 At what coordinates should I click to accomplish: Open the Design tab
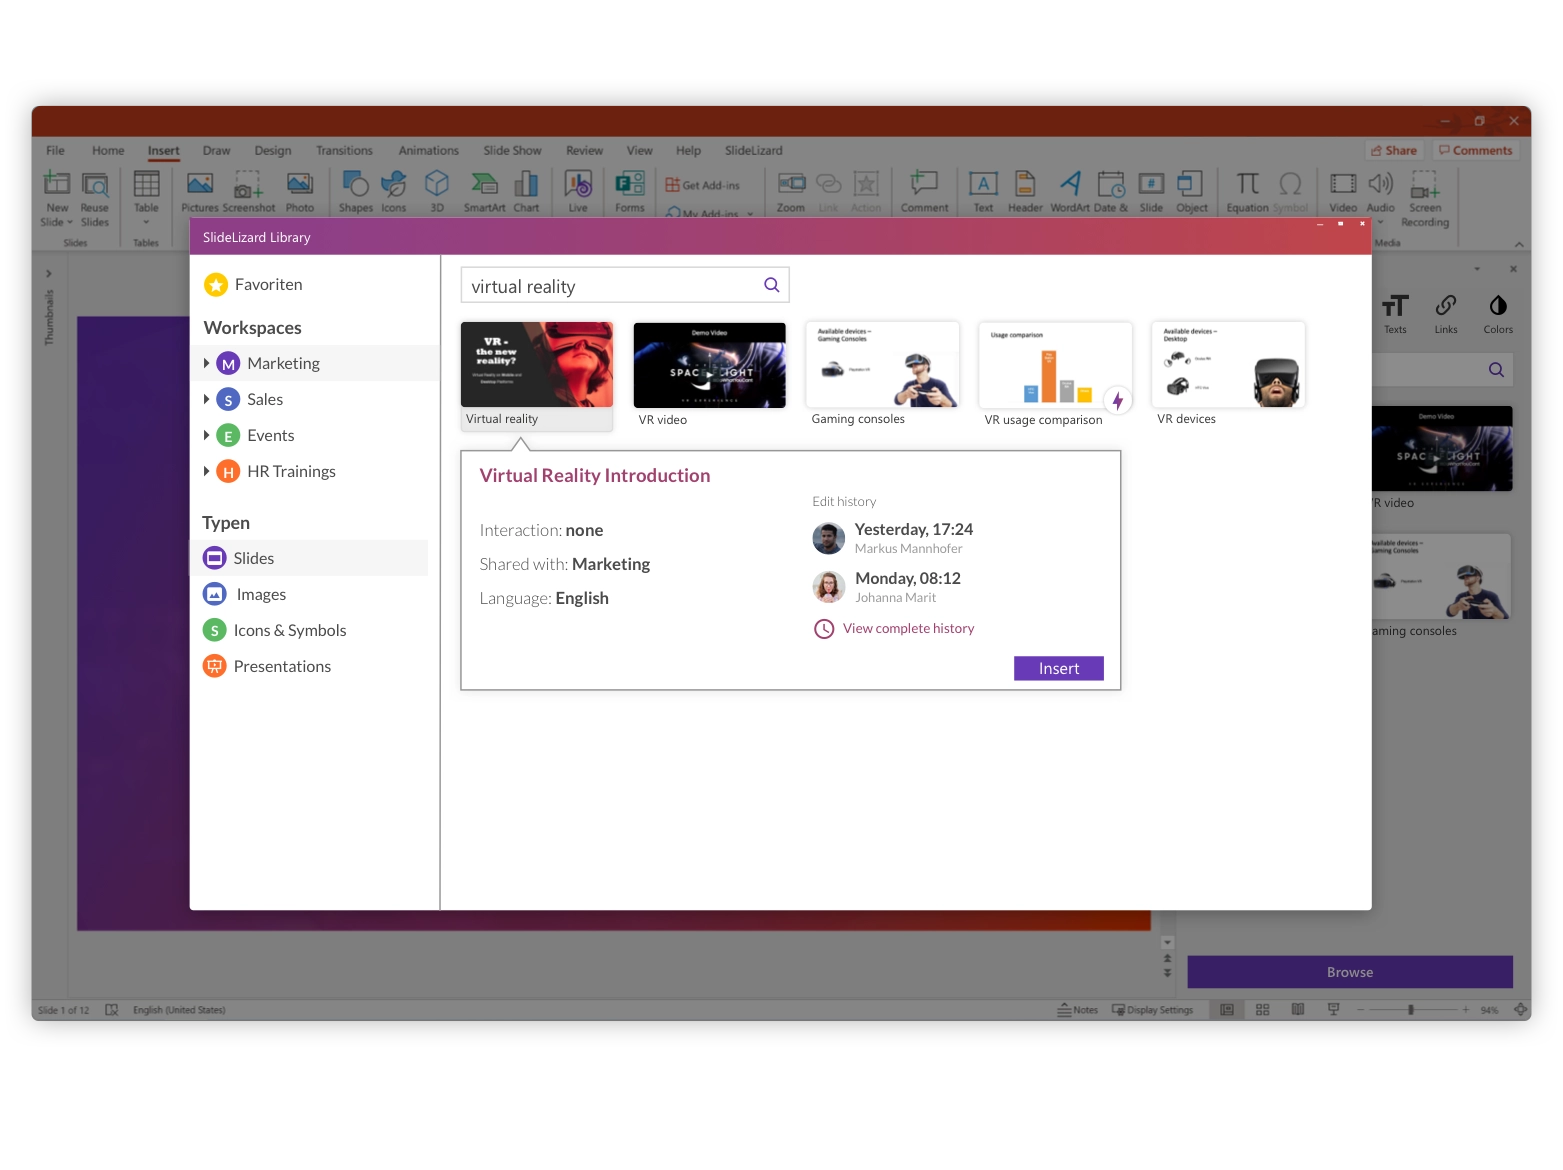(x=272, y=150)
